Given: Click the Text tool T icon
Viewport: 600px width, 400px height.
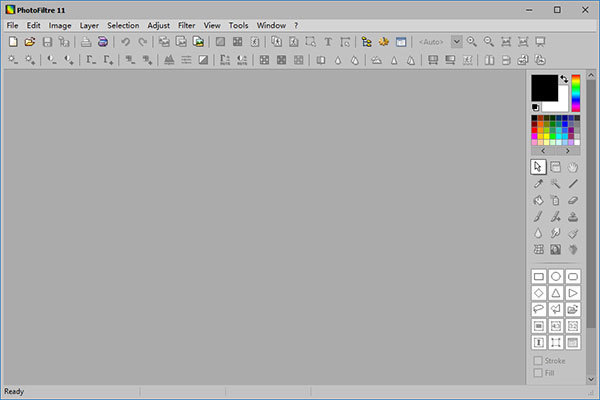Looking at the screenshot, I should (328, 42).
